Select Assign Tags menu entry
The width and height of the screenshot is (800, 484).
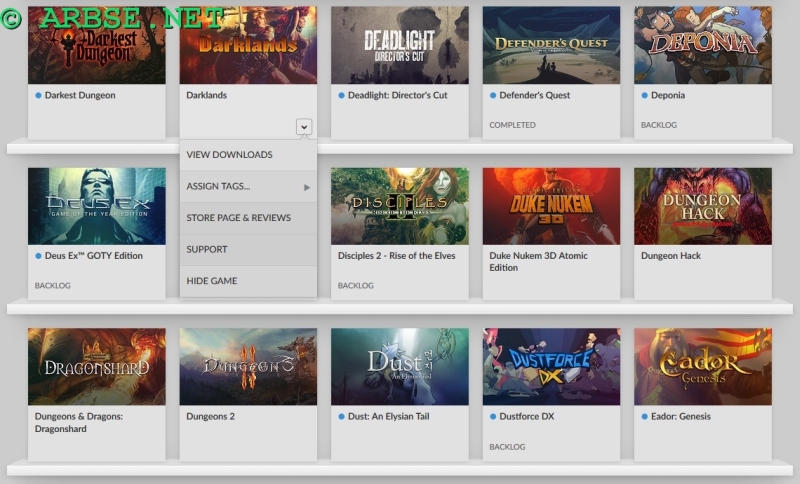tap(248, 187)
